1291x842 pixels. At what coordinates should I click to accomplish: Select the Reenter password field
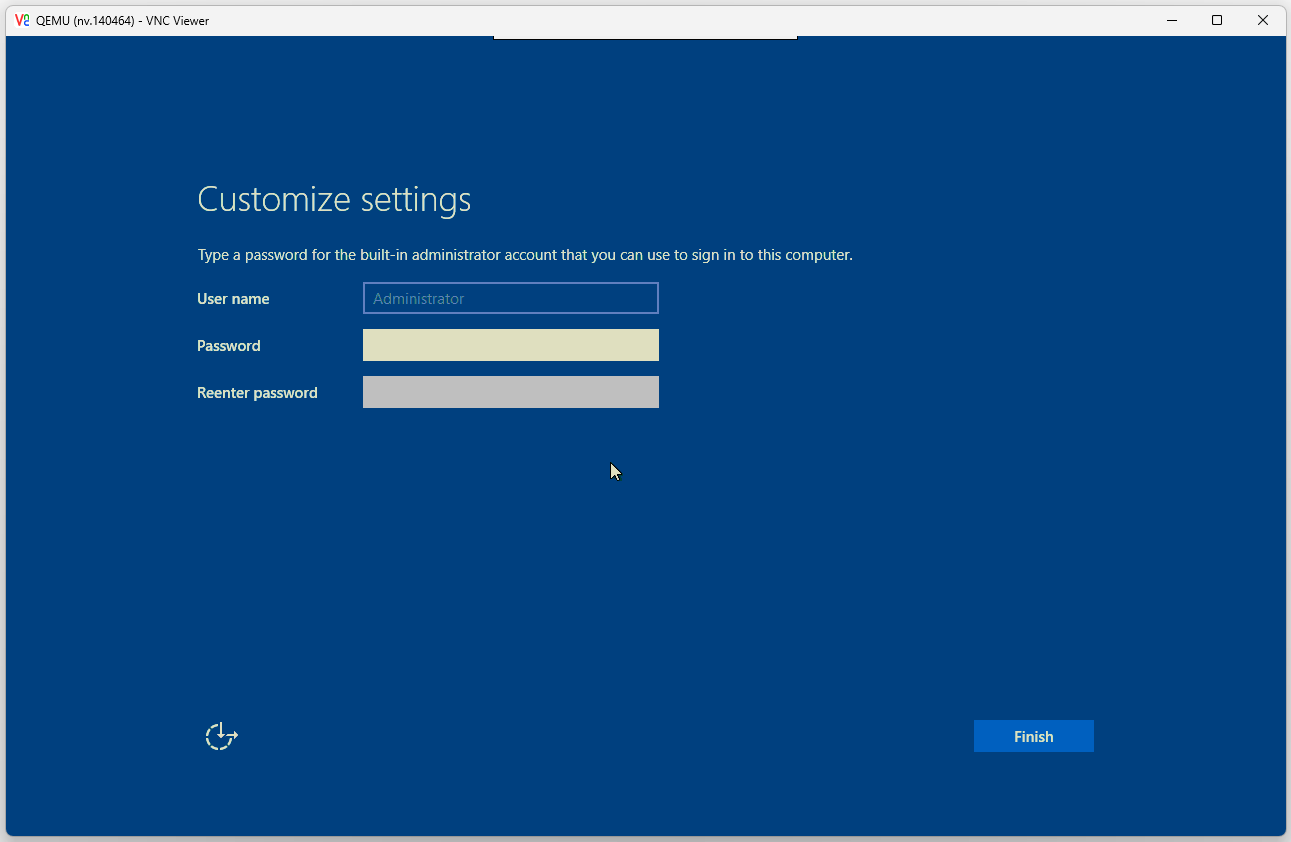point(510,392)
